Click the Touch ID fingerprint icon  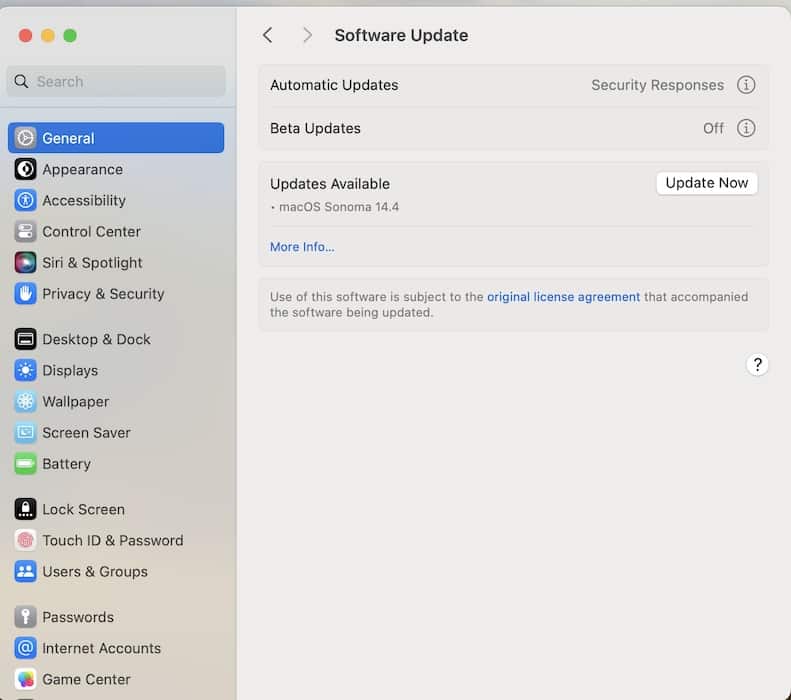(x=25, y=540)
